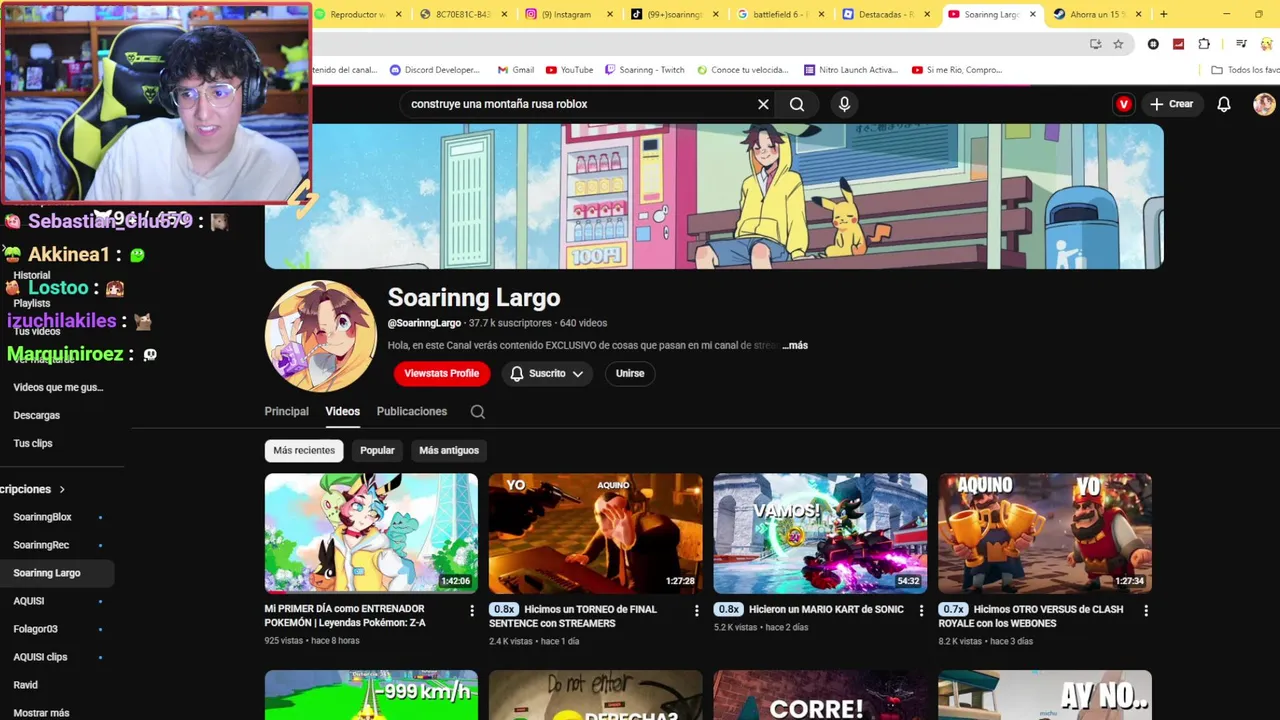Viewport: 1280px width, 720px height.
Task: Open the Pokémon Z-A video thumbnail
Action: 371,533
